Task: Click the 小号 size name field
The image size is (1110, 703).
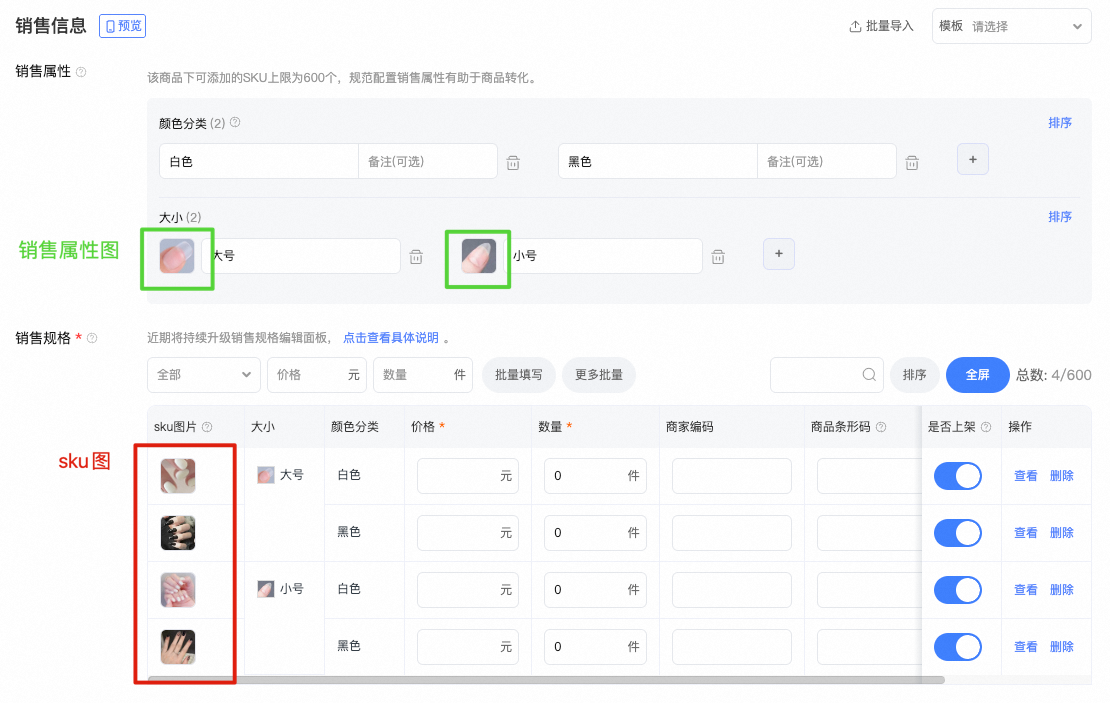Action: pos(602,256)
